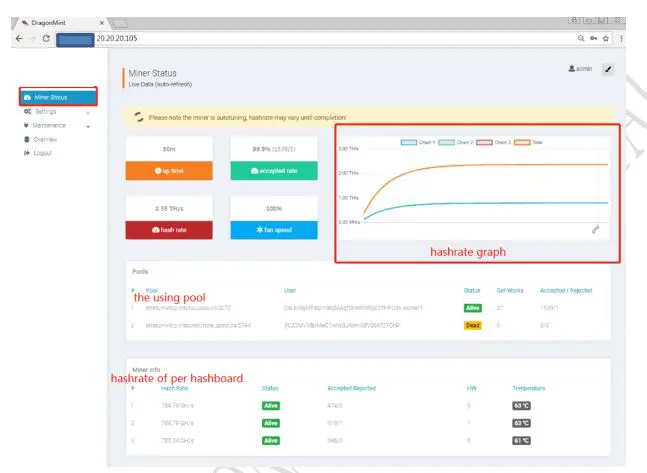The height and width of the screenshot is (473, 647).
Task: Toggle the Chain 1 legend series
Action: (418, 142)
